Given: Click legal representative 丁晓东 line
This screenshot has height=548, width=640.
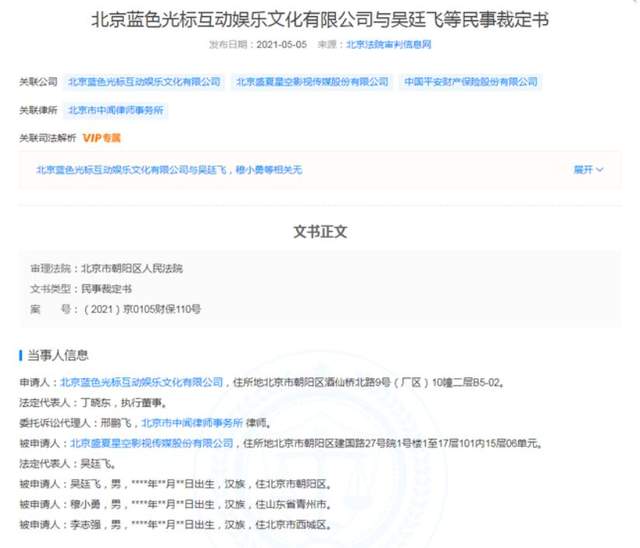Looking at the screenshot, I should (x=93, y=403).
